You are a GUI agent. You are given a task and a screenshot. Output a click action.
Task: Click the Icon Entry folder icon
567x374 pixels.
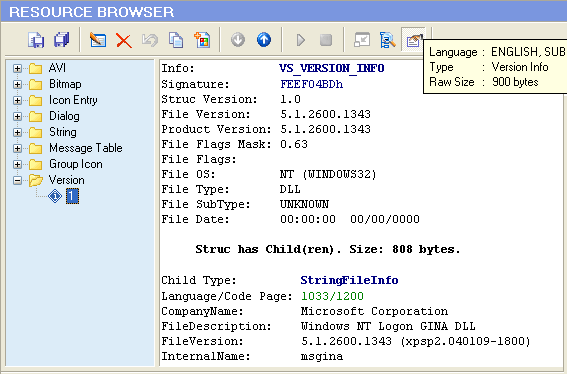pyautogui.click(x=35, y=100)
